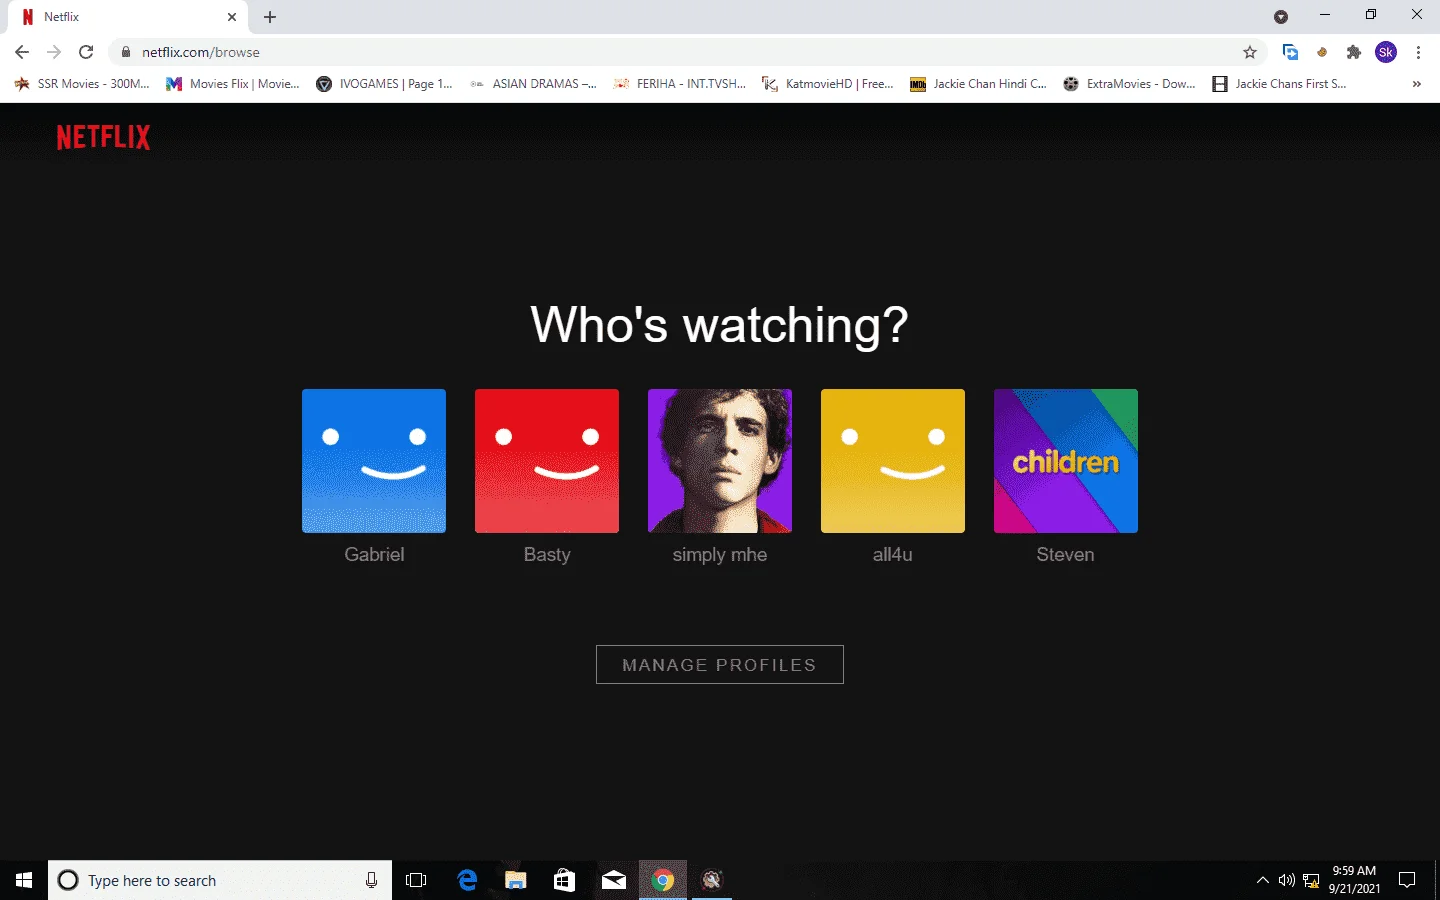1440x900 pixels.
Task: Reload the Netflix page
Action: 86,52
